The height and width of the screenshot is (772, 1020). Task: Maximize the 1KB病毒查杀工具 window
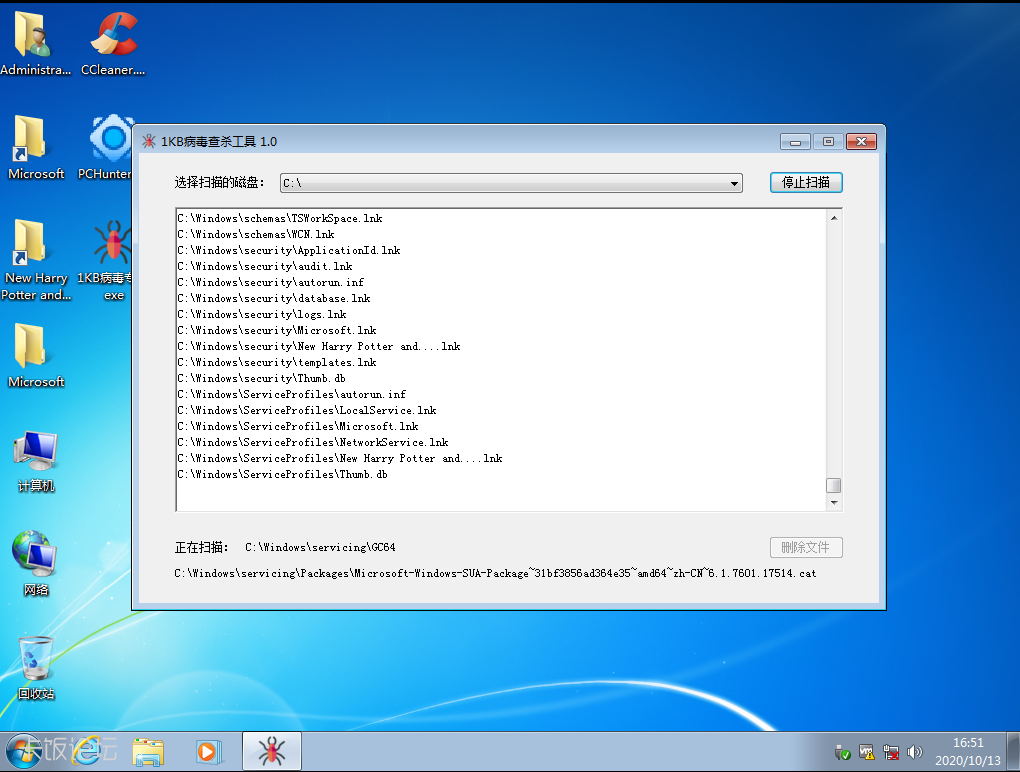point(828,141)
